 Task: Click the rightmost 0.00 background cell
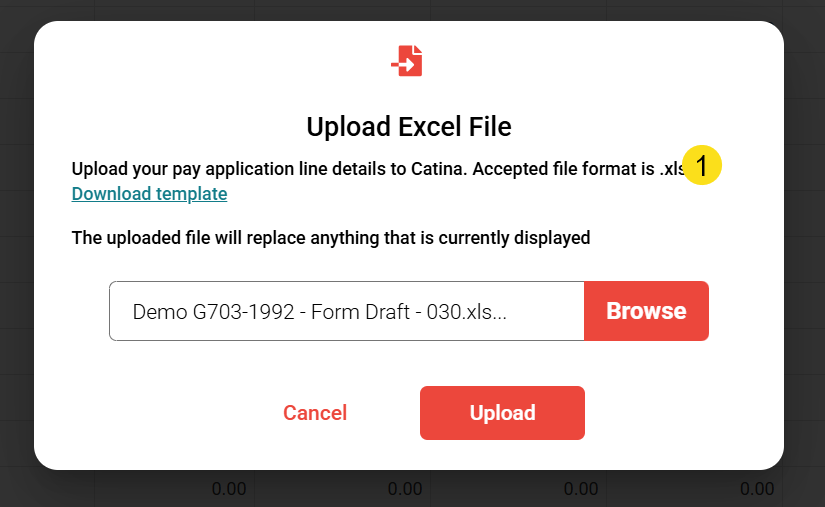click(x=756, y=489)
